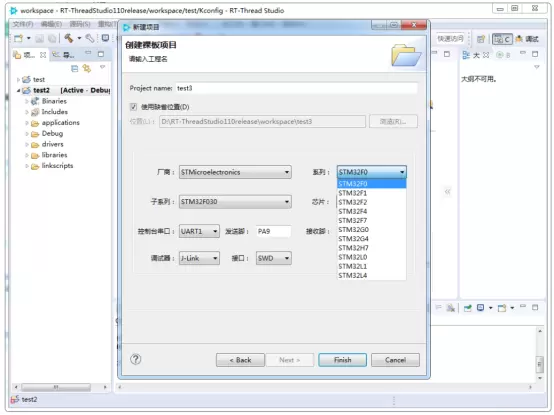
Task: Select STM32F4 from series list
Action: pos(371,212)
